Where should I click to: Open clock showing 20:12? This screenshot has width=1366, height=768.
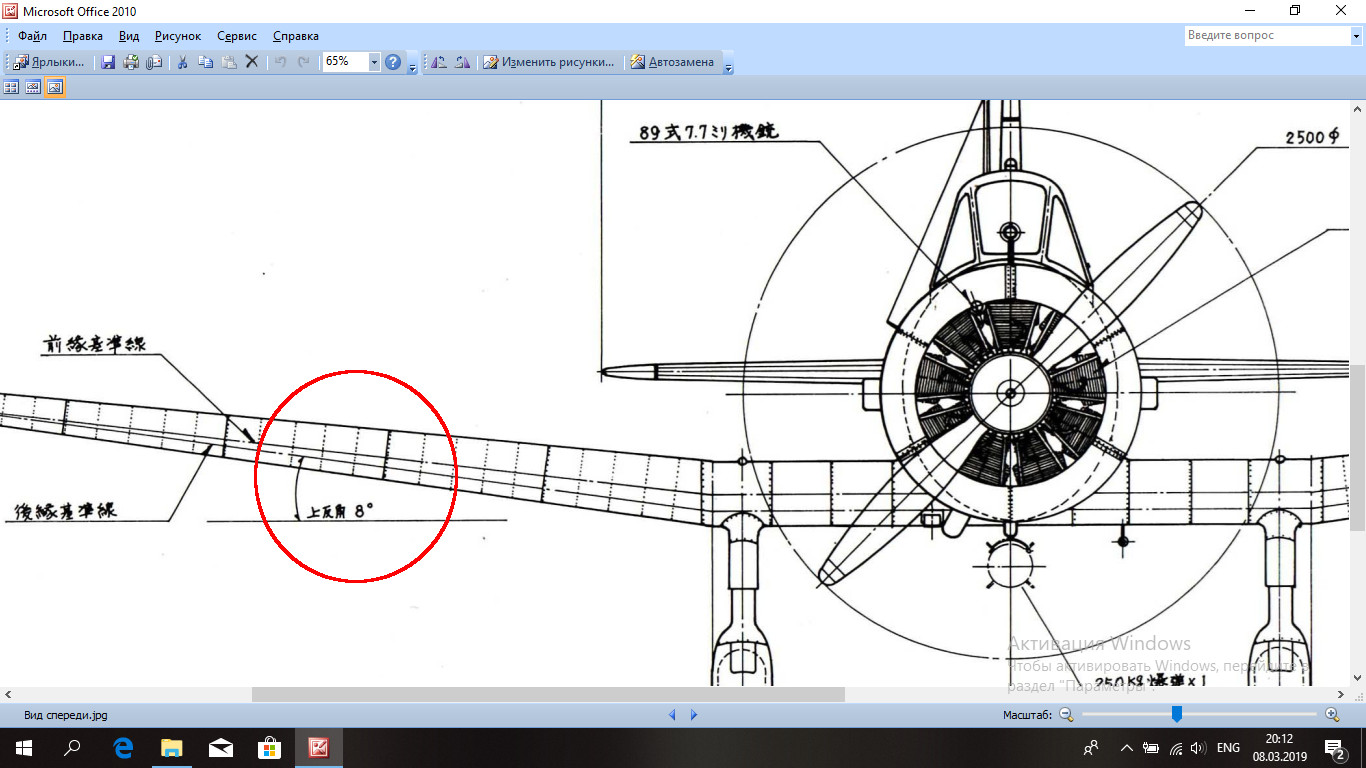(1281, 747)
